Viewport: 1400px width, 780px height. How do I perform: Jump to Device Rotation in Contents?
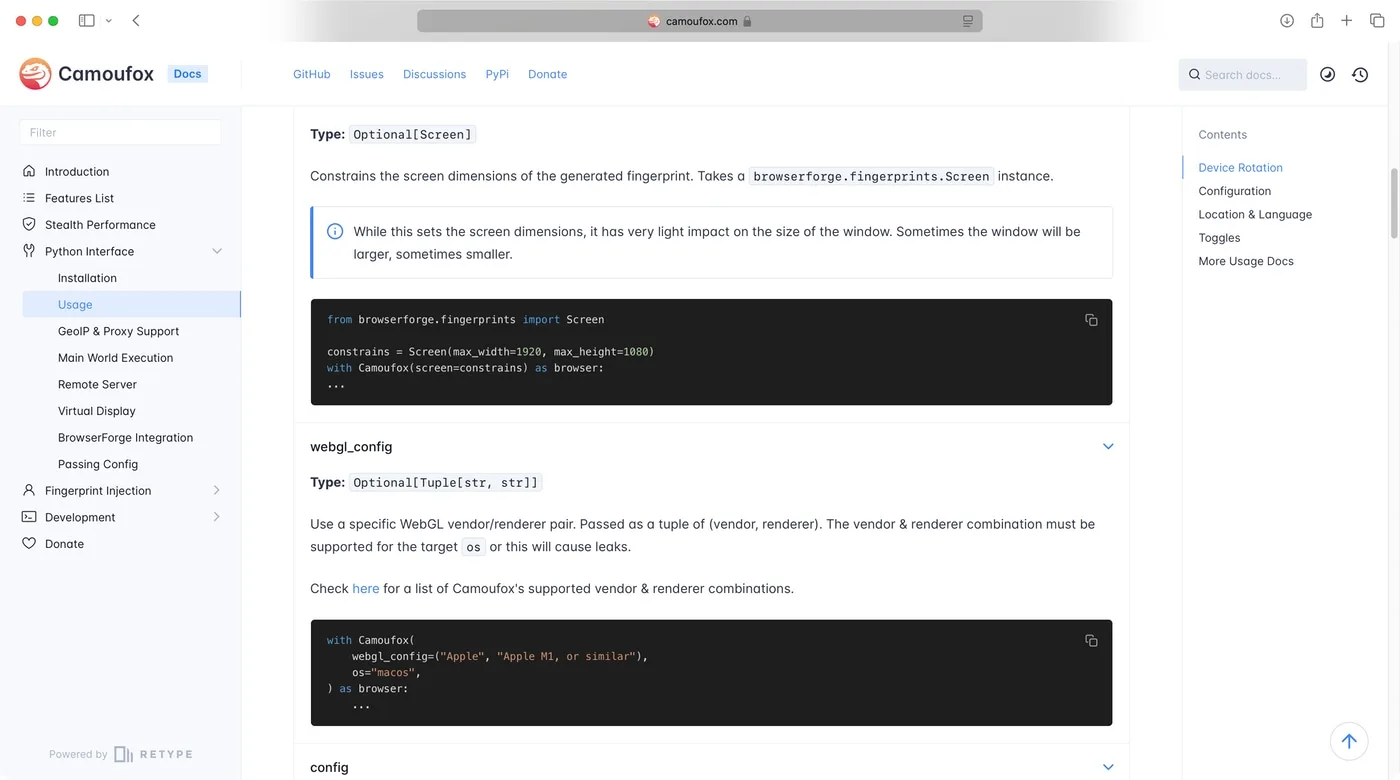(x=1240, y=168)
